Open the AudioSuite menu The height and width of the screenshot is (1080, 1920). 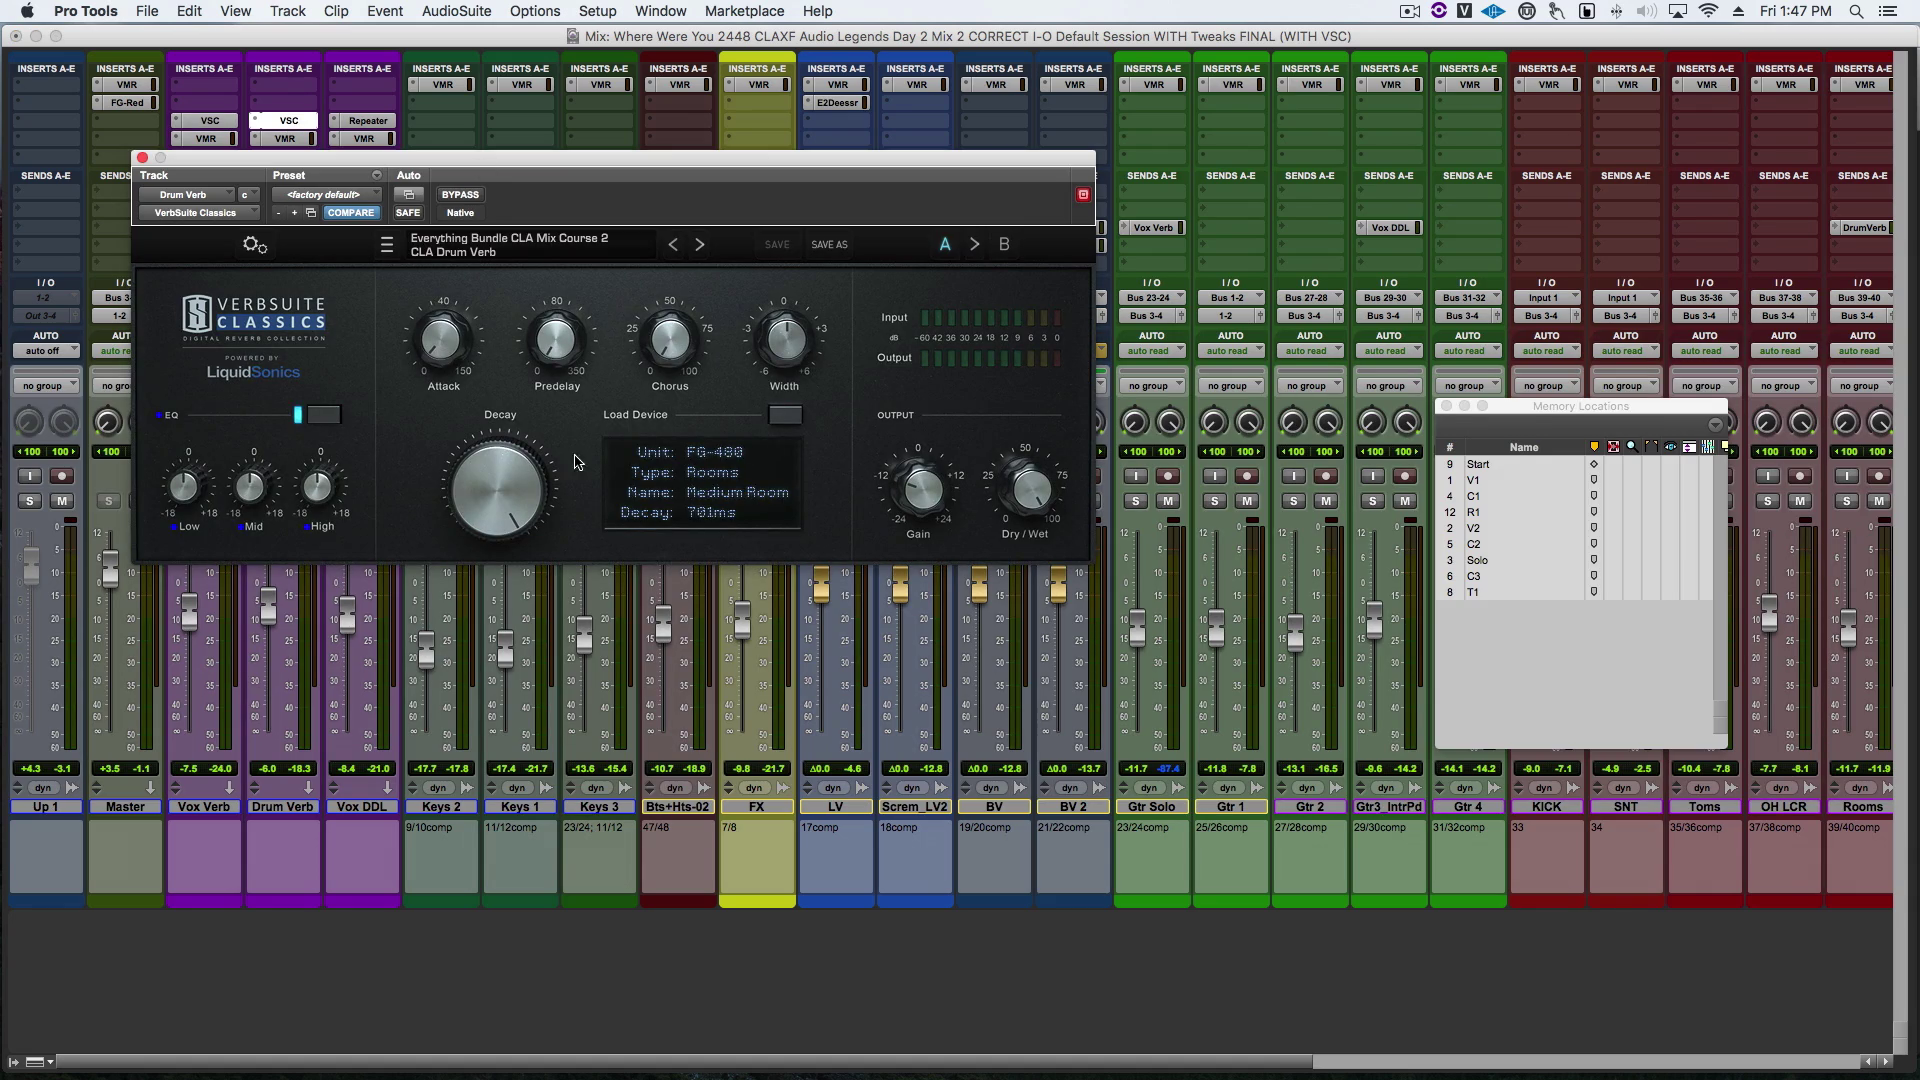point(456,11)
